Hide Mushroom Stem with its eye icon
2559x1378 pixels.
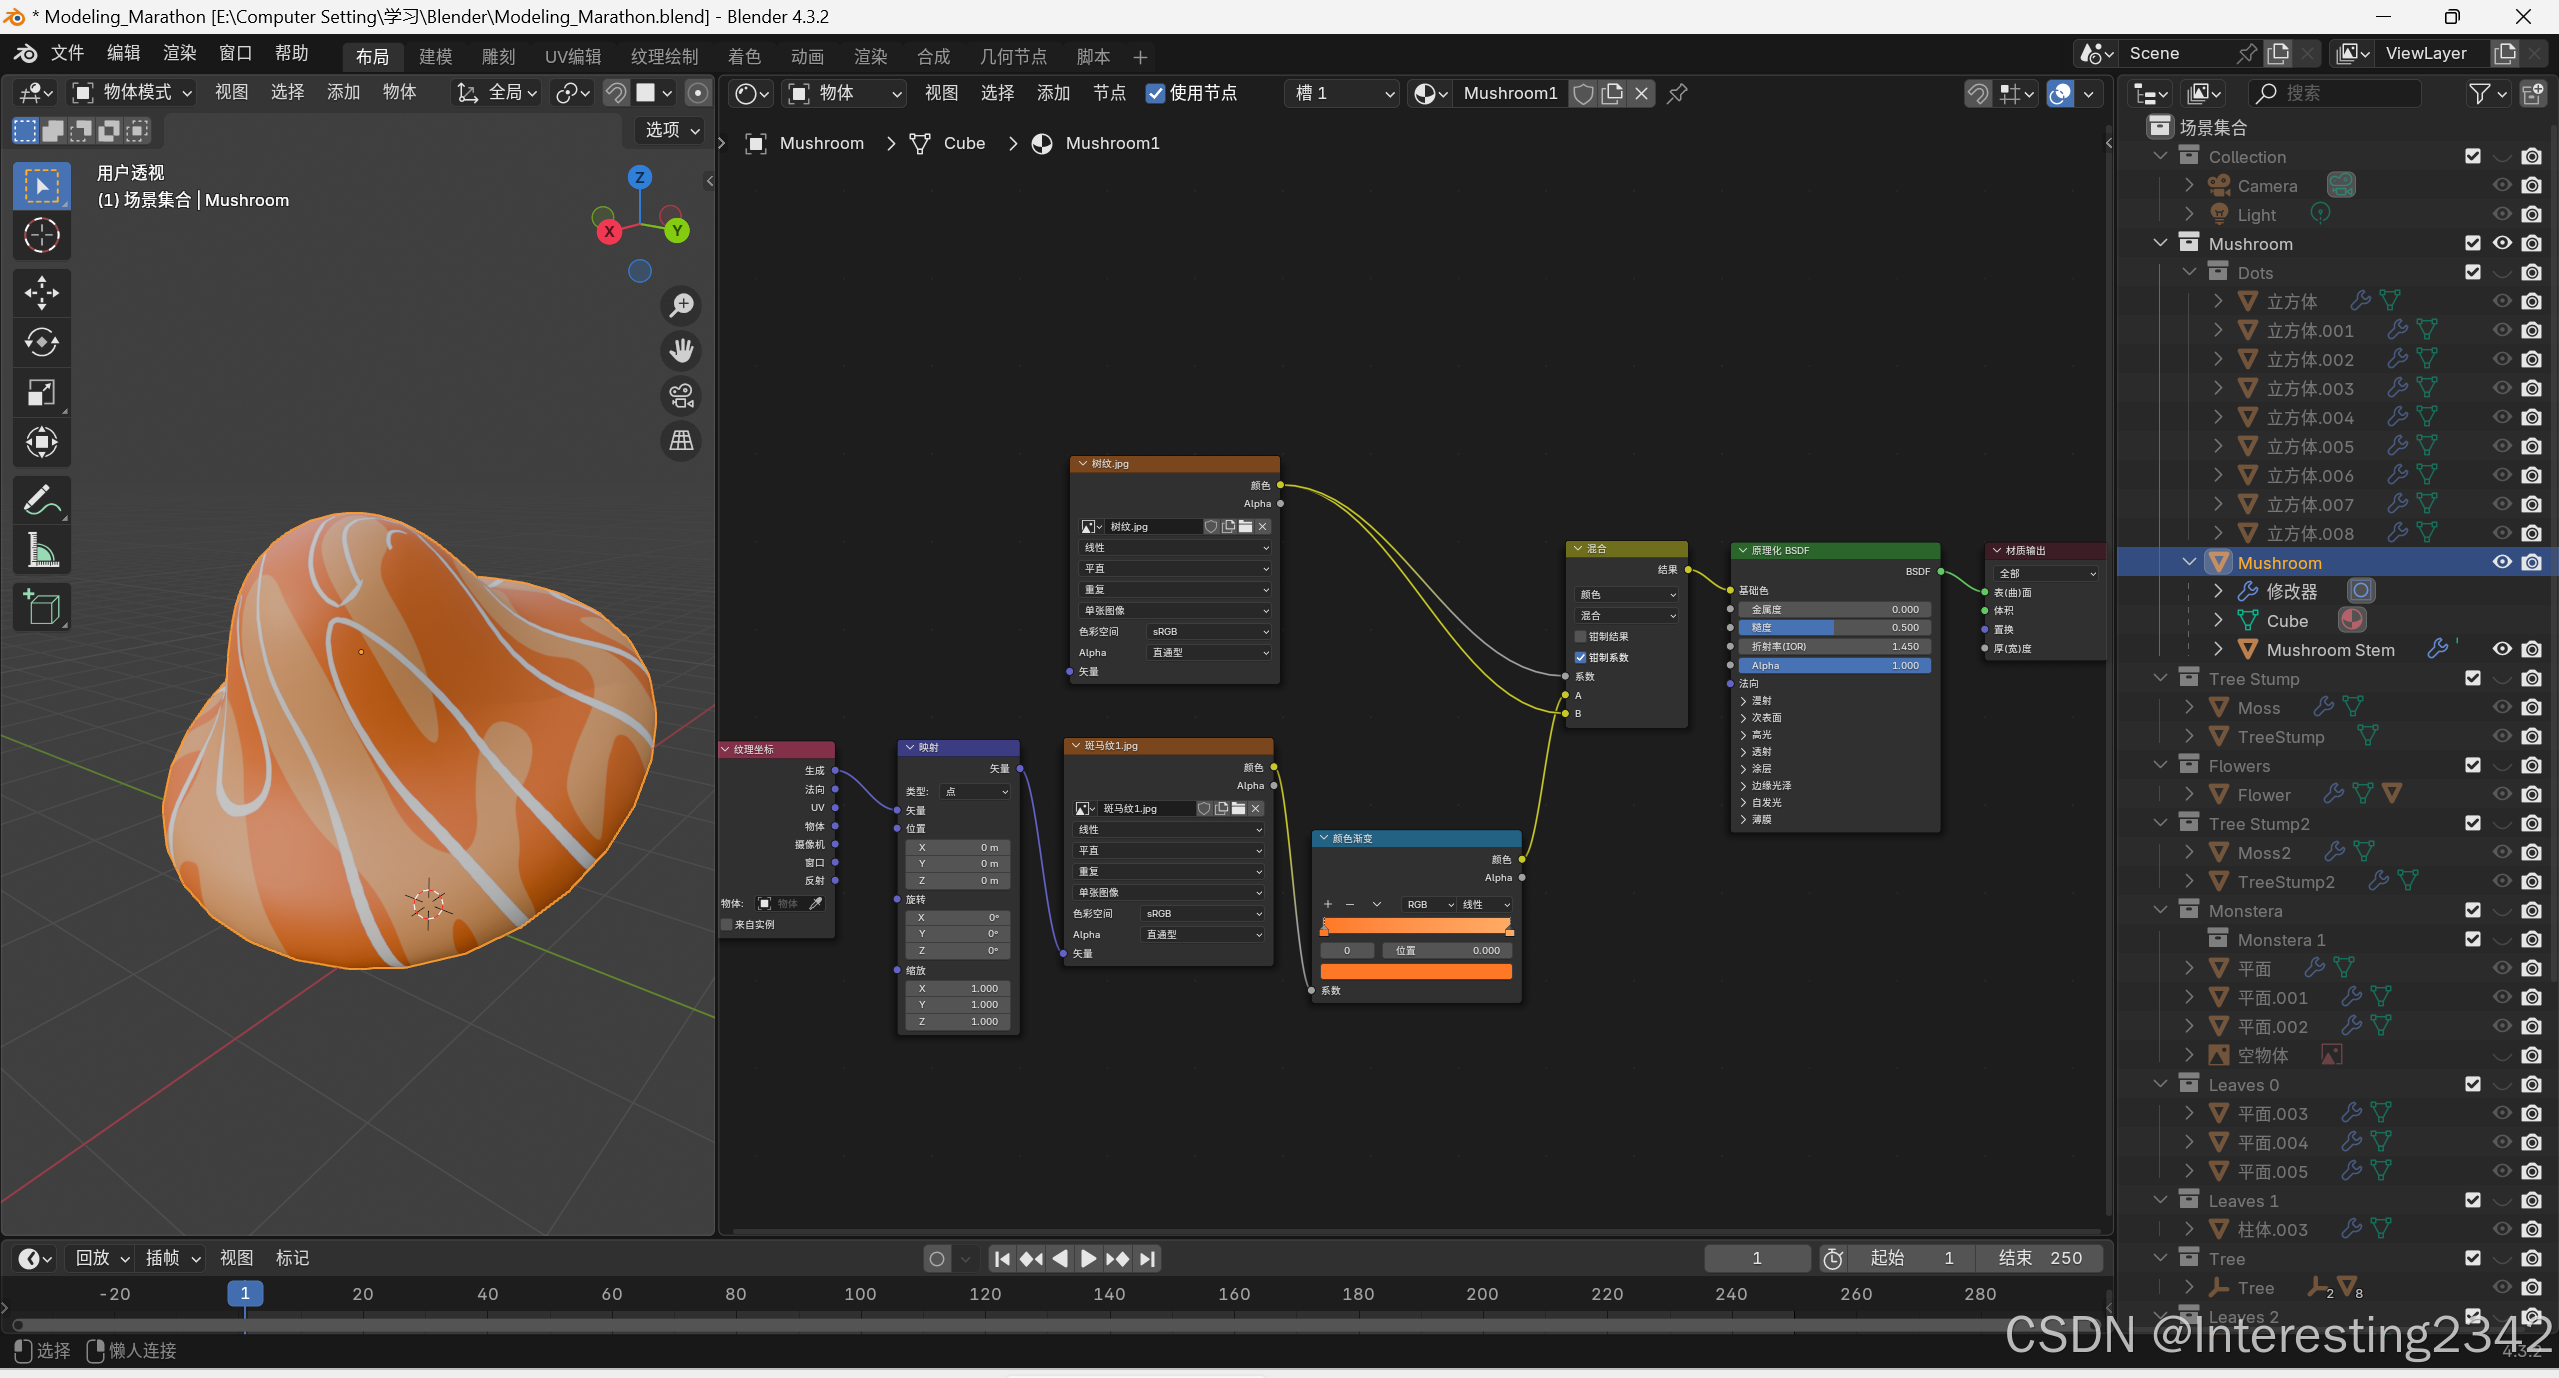[x=2501, y=649]
